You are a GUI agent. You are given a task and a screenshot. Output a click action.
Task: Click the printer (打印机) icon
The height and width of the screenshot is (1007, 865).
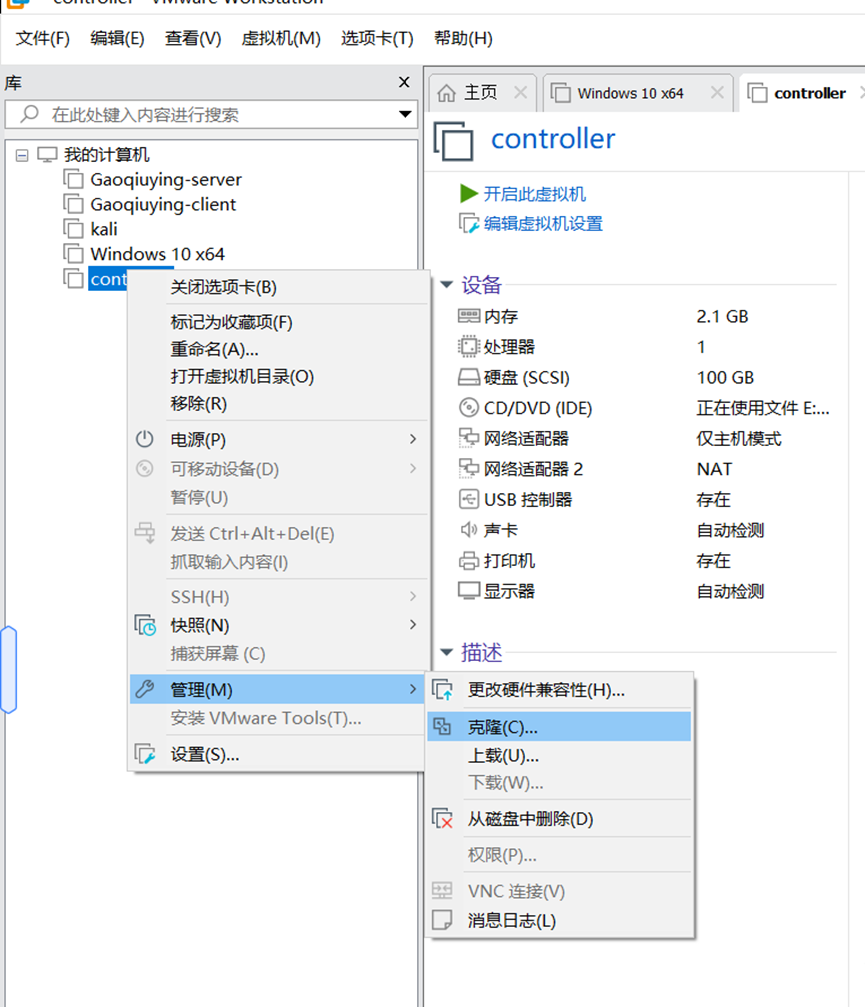469,561
